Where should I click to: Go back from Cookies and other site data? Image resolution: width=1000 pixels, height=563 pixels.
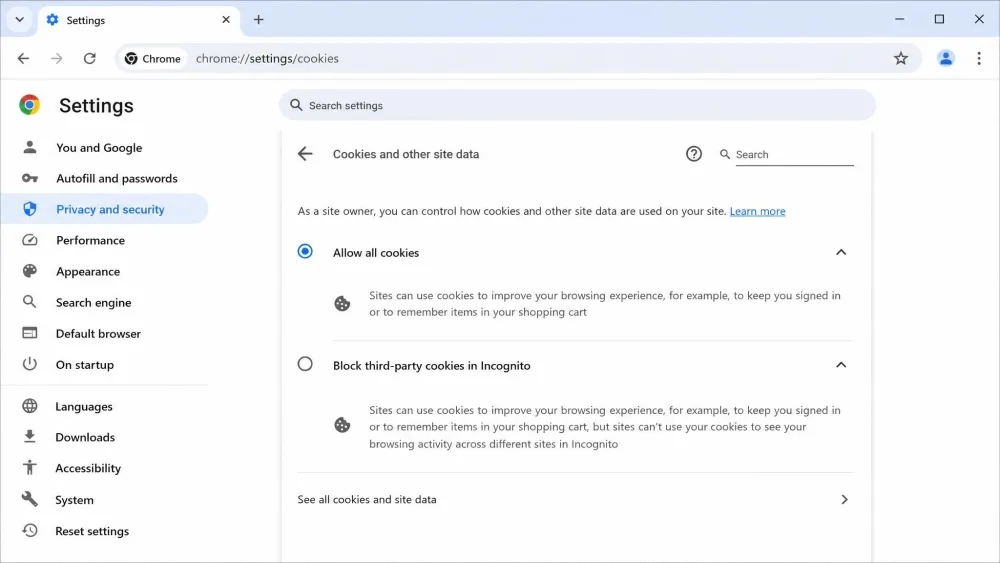coord(305,154)
